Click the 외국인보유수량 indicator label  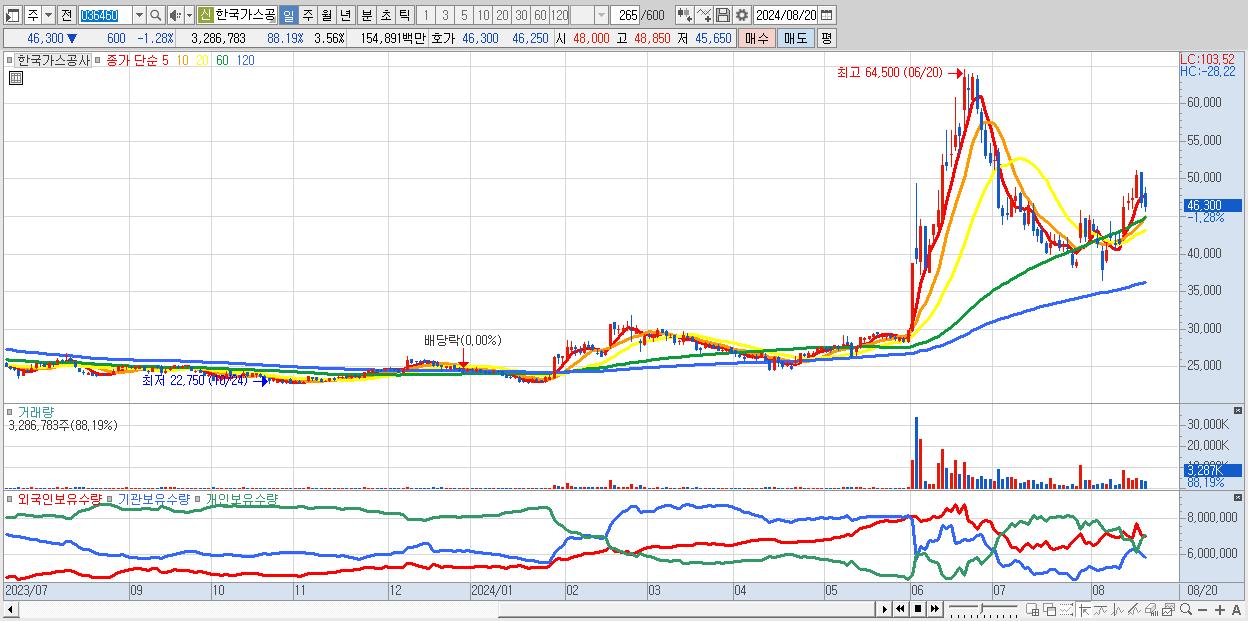coord(59,498)
